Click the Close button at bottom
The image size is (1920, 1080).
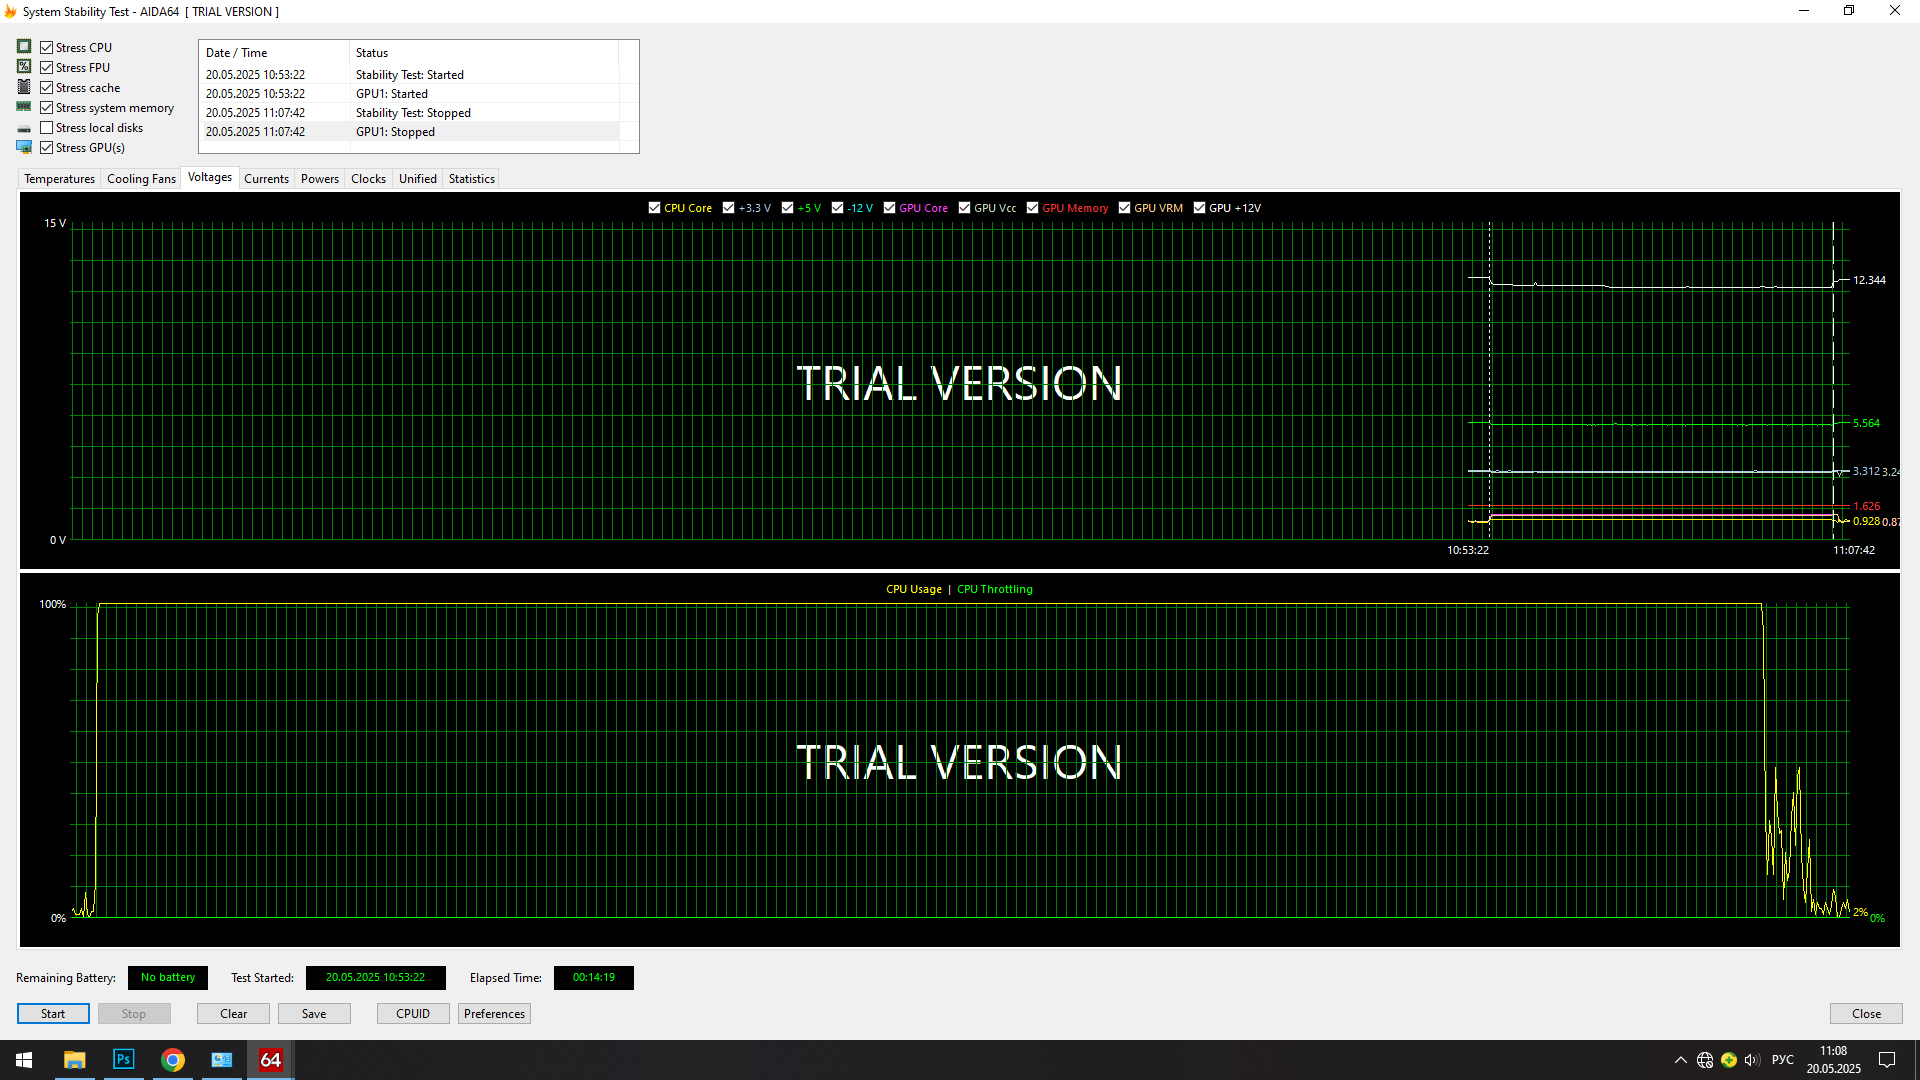click(x=1866, y=1014)
